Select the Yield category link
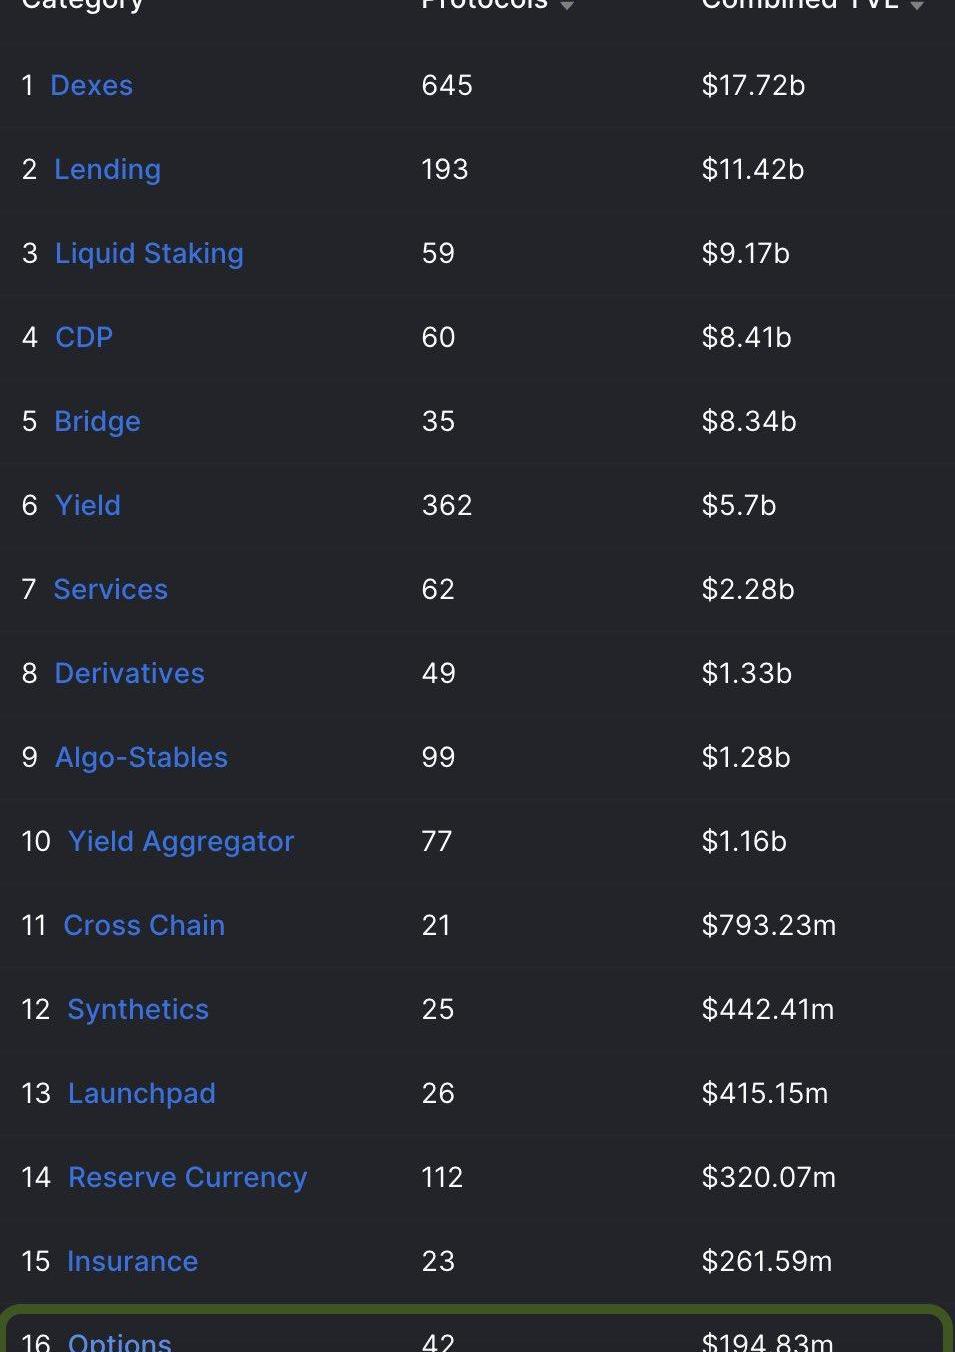 point(88,506)
